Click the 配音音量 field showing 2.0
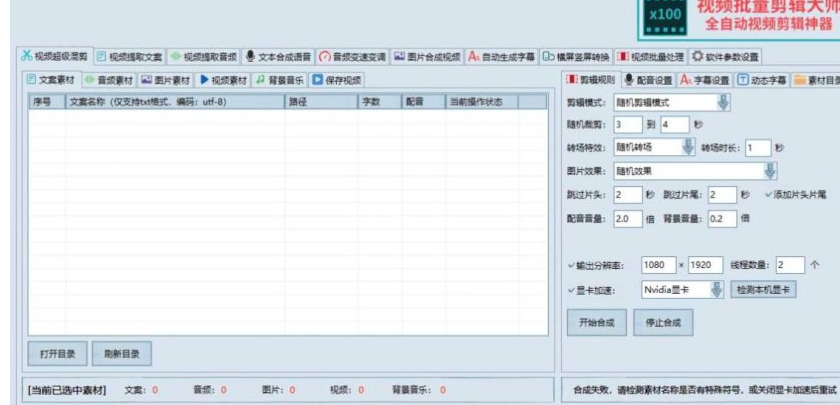The height and width of the screenshot is (405, 840). tap(628, 219)
